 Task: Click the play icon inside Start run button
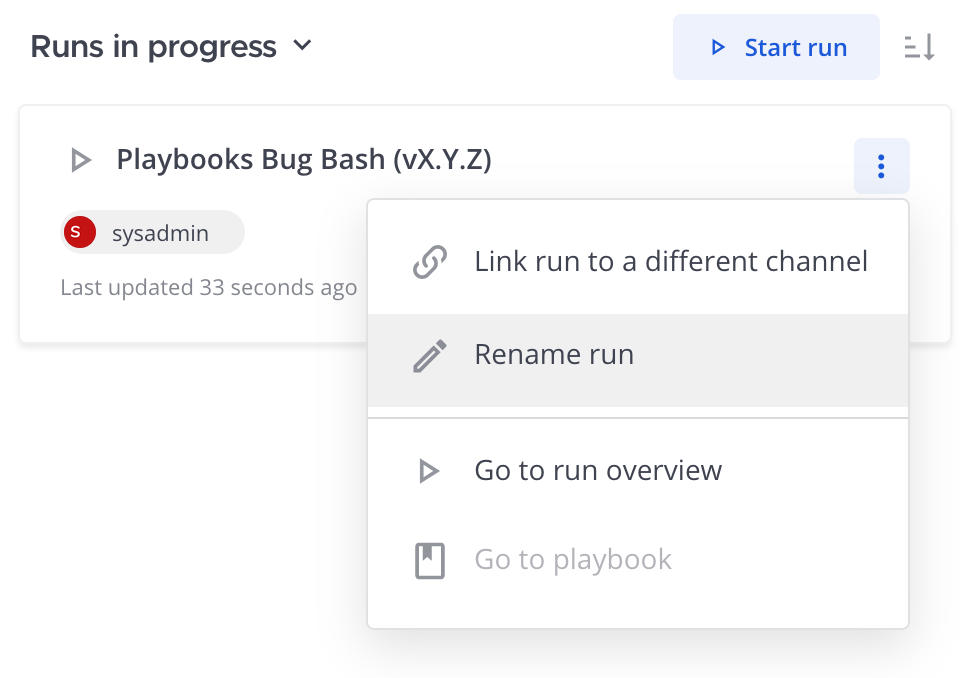[718, 47]
